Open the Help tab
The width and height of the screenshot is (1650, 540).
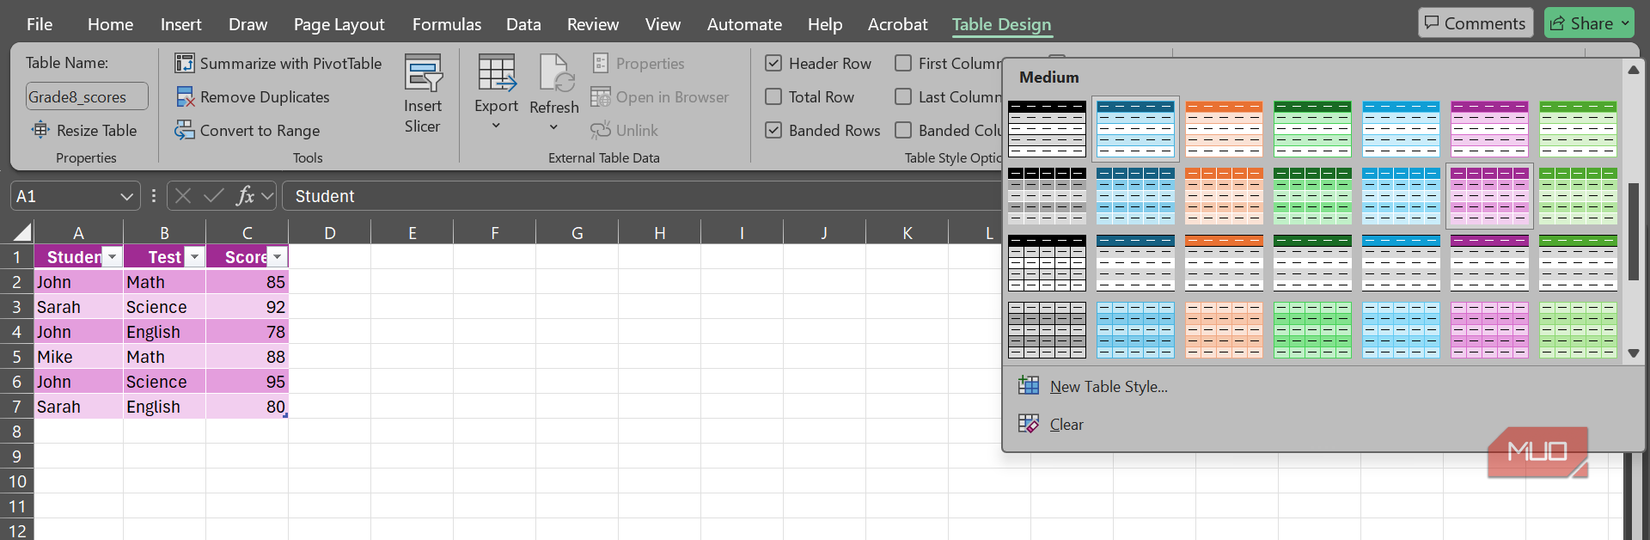point(825,24)
